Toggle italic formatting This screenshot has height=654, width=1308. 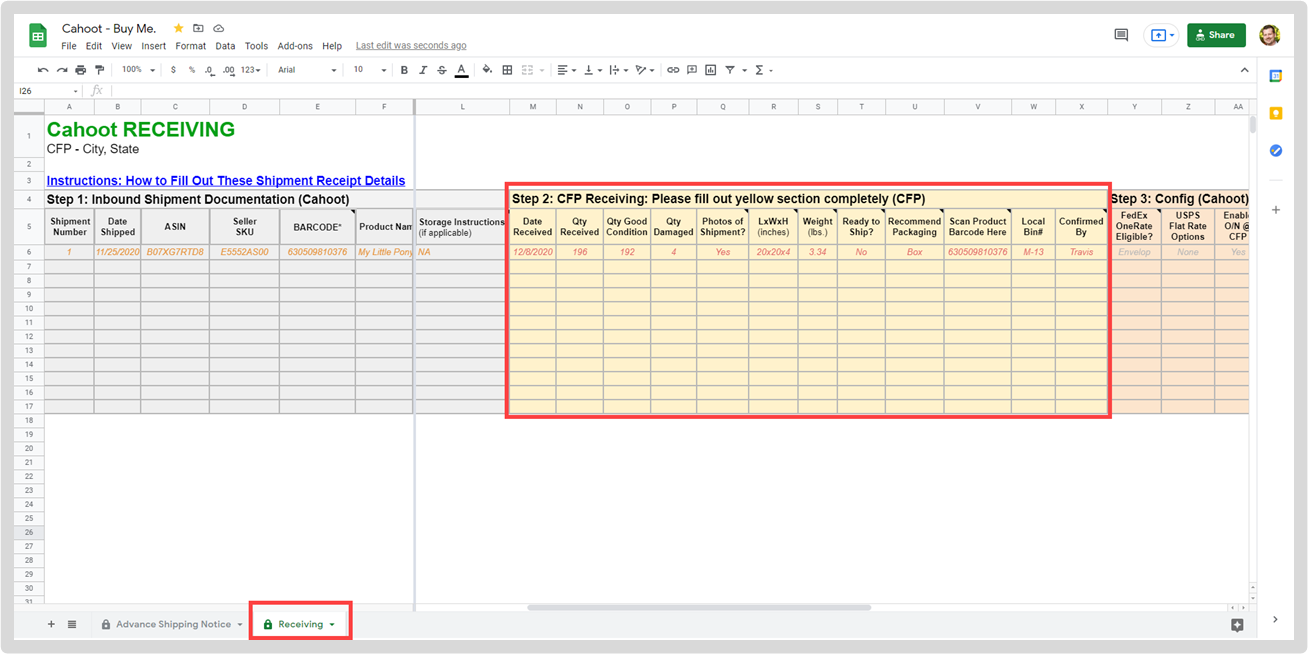pos(423,70)
